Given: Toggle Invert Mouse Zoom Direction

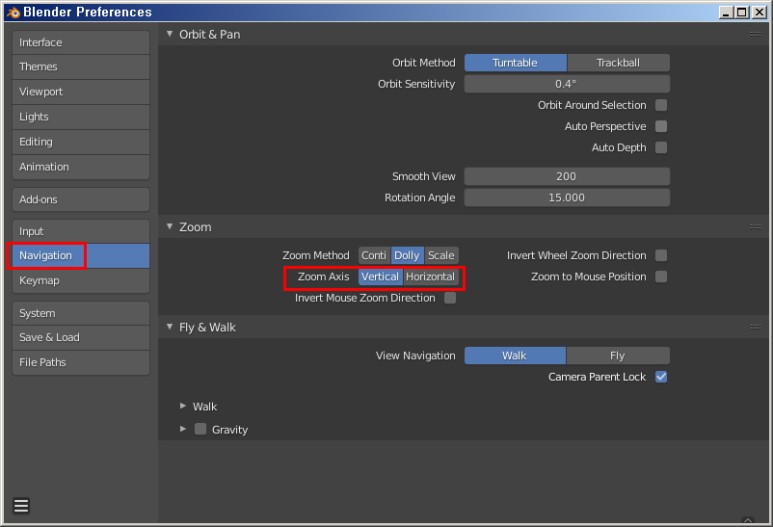Looking at the screenshot, I should (x=450, y=298).
